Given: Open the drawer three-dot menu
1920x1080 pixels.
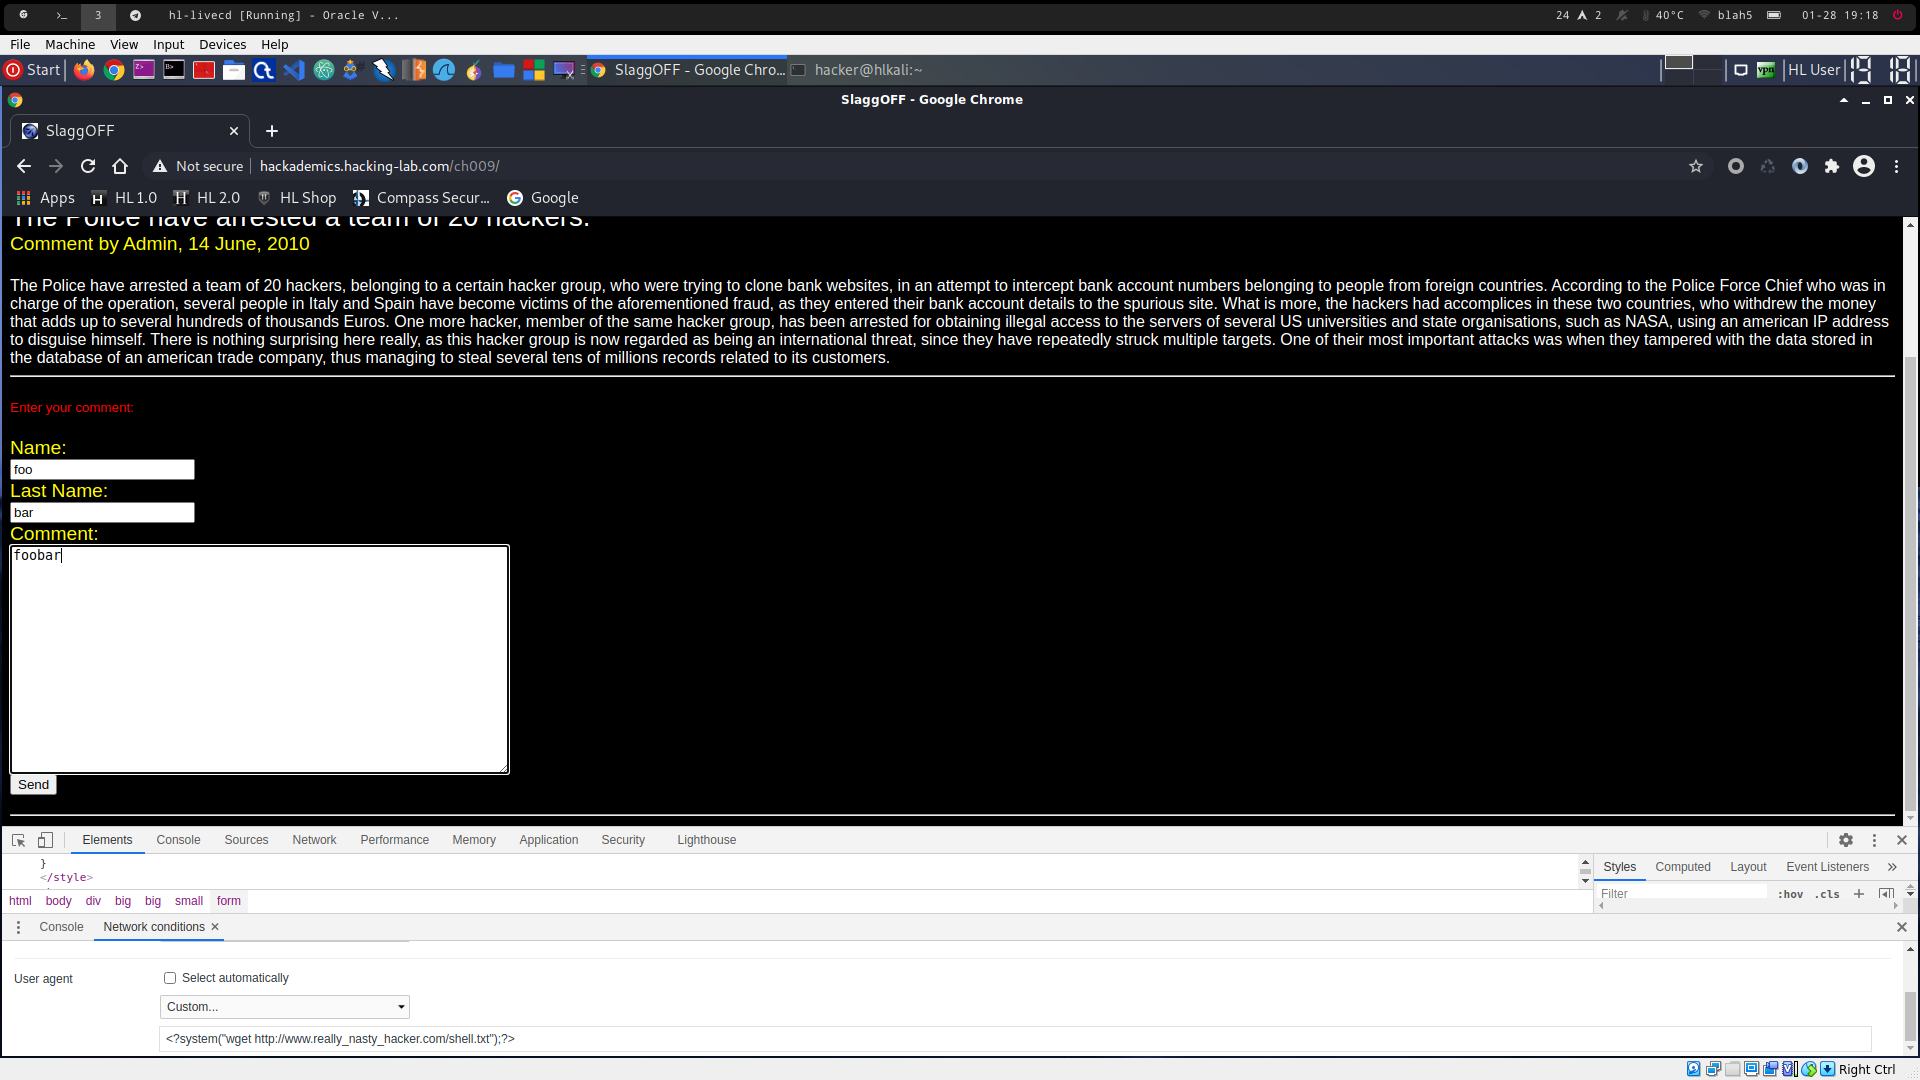Looking at the screenshot, I should [18, 927].
